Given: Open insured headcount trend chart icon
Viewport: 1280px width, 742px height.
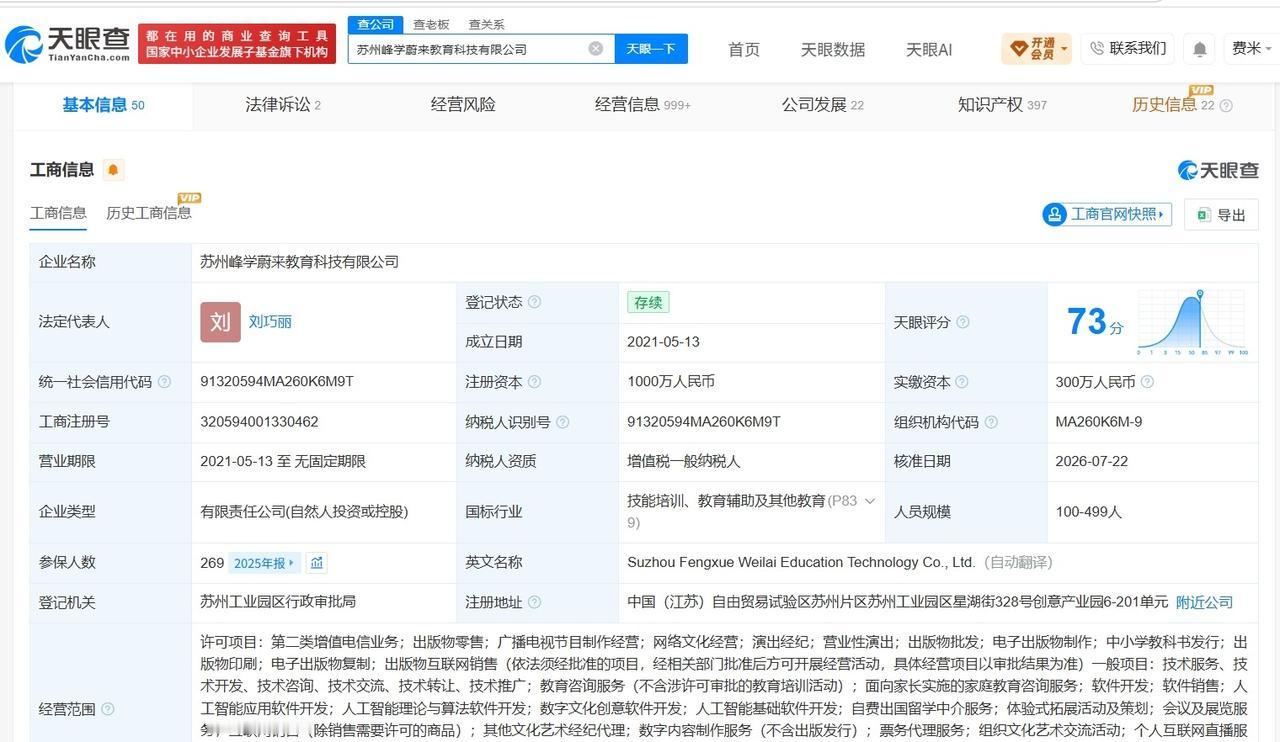Looking at the screenshot, I should coord(317,563).
